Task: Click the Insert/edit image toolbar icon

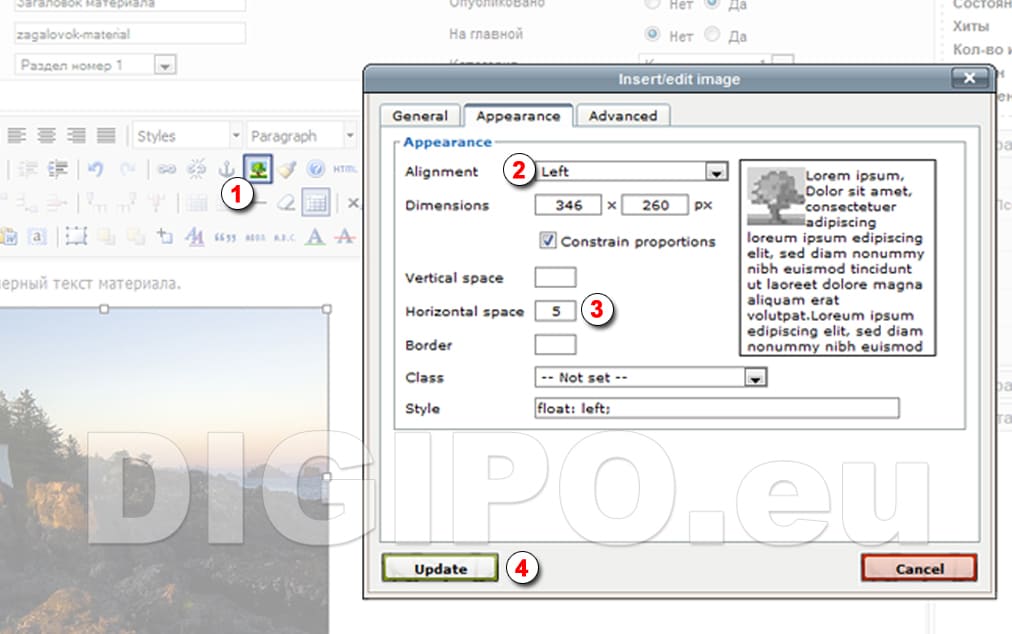Action: click(x=260, y=169)
